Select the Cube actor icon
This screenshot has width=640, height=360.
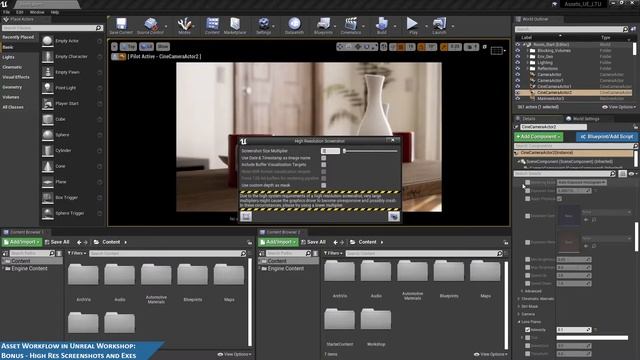48,119
